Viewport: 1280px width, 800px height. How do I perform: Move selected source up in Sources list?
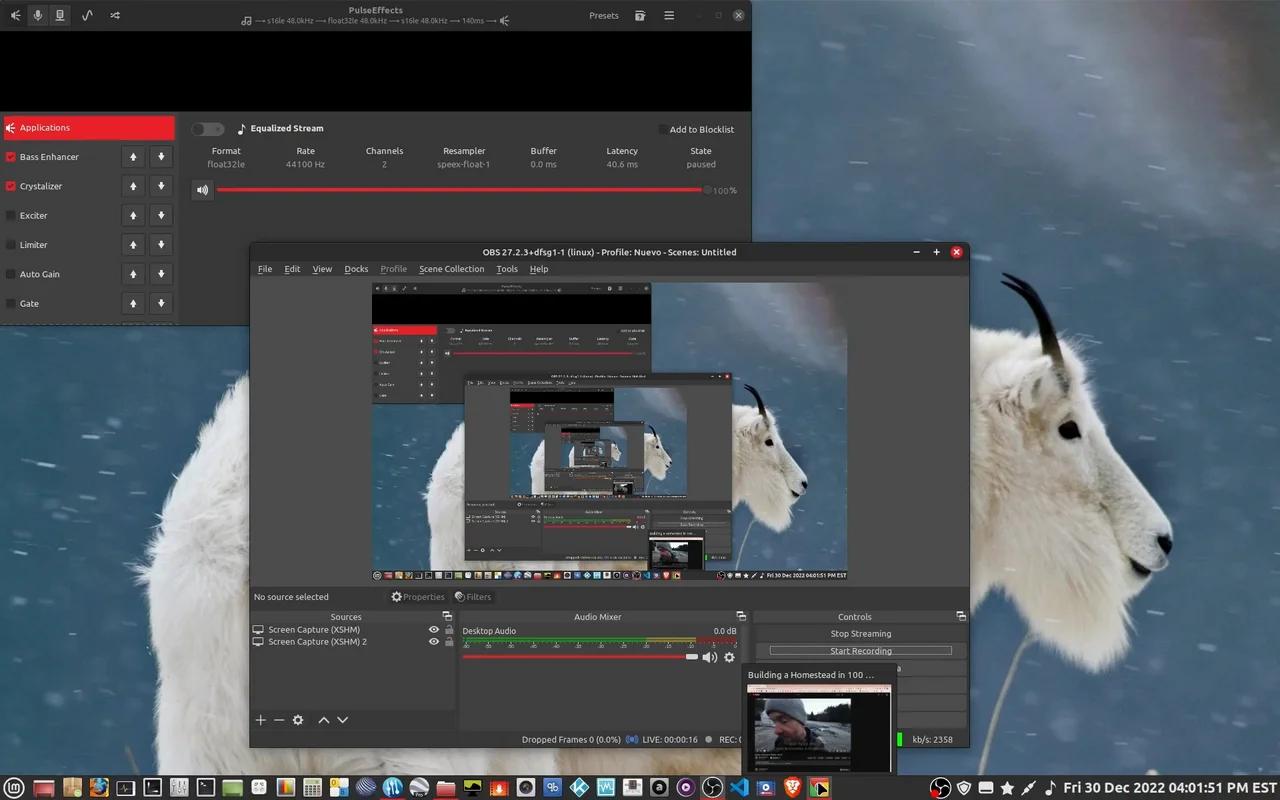click(x=324, y=720)
